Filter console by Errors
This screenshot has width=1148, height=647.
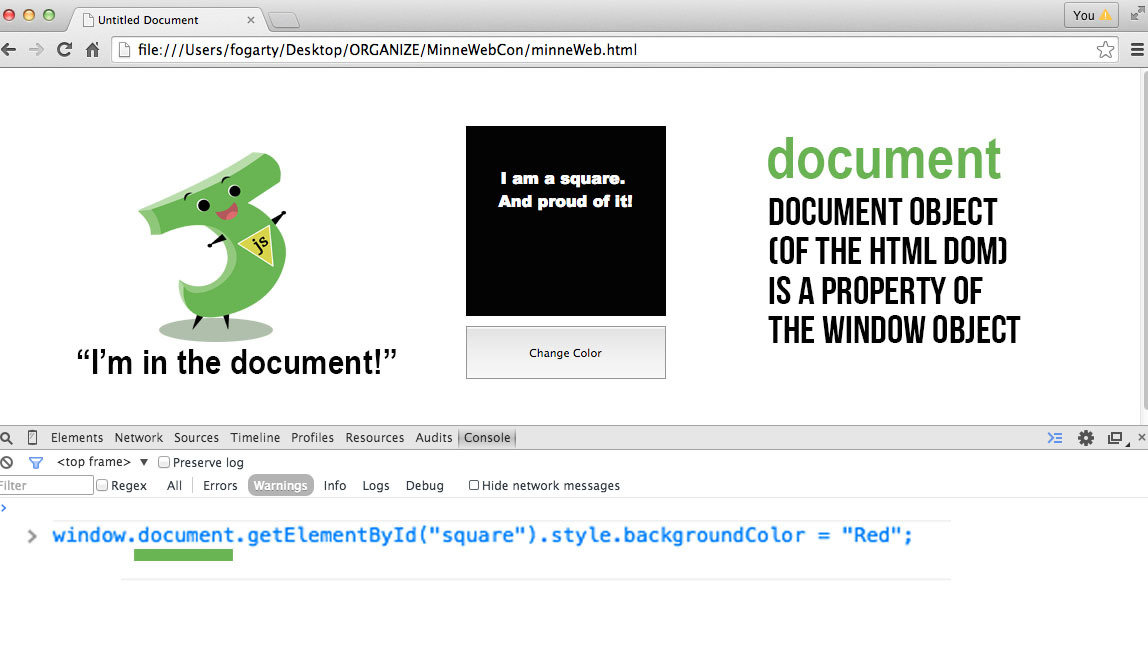220,485
